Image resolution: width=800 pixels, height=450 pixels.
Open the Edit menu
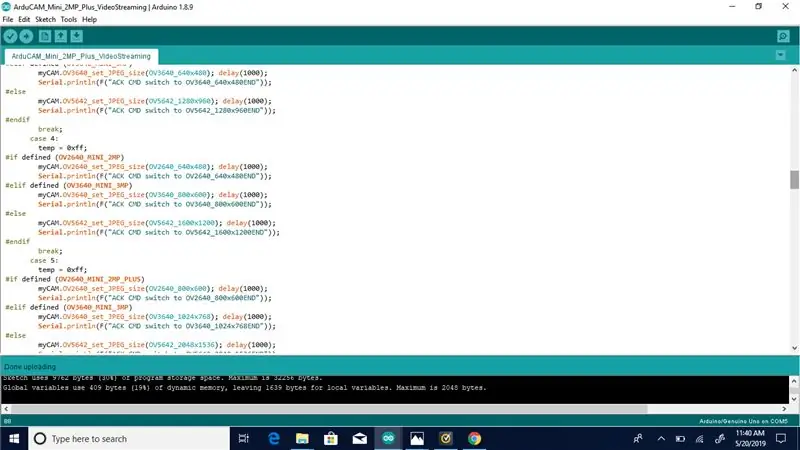coord(24,19)
